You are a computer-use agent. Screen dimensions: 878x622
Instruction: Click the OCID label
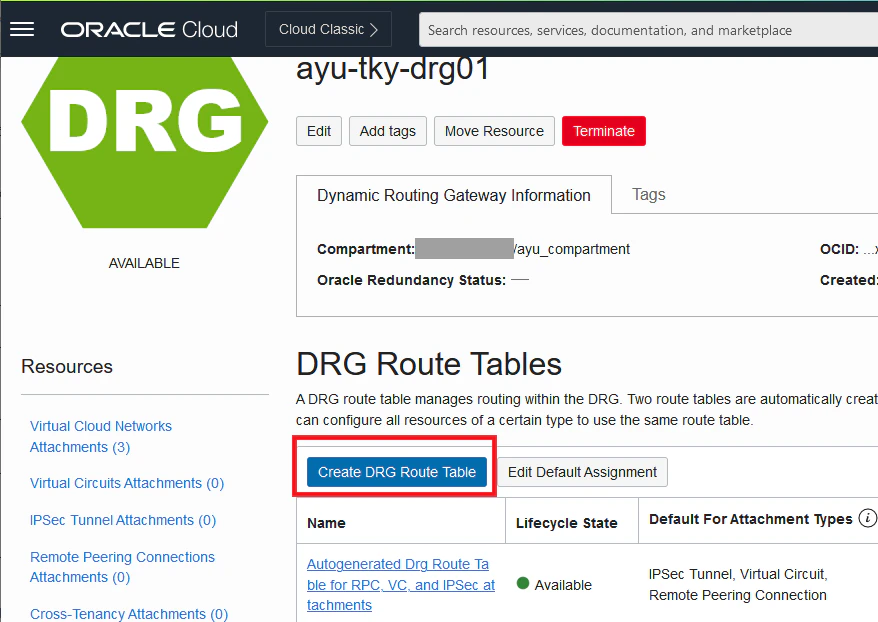click(839, 249)
